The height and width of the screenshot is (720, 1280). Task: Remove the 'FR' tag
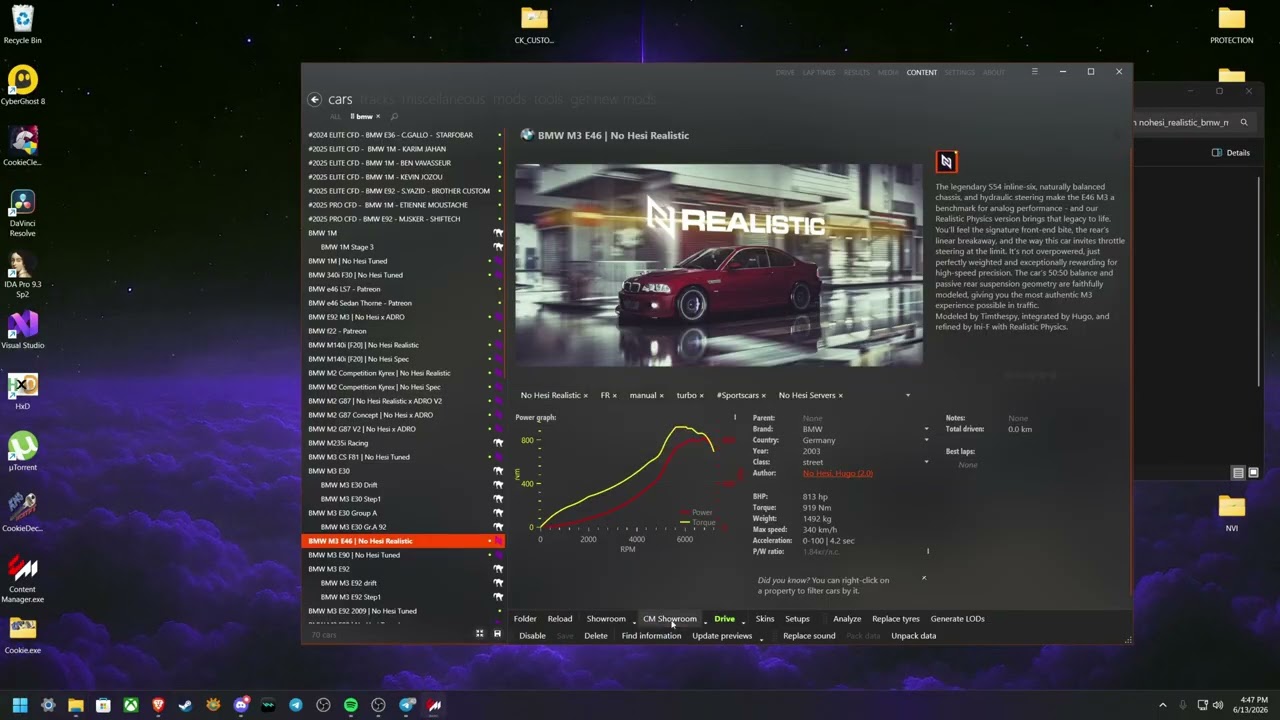point(615,396)
